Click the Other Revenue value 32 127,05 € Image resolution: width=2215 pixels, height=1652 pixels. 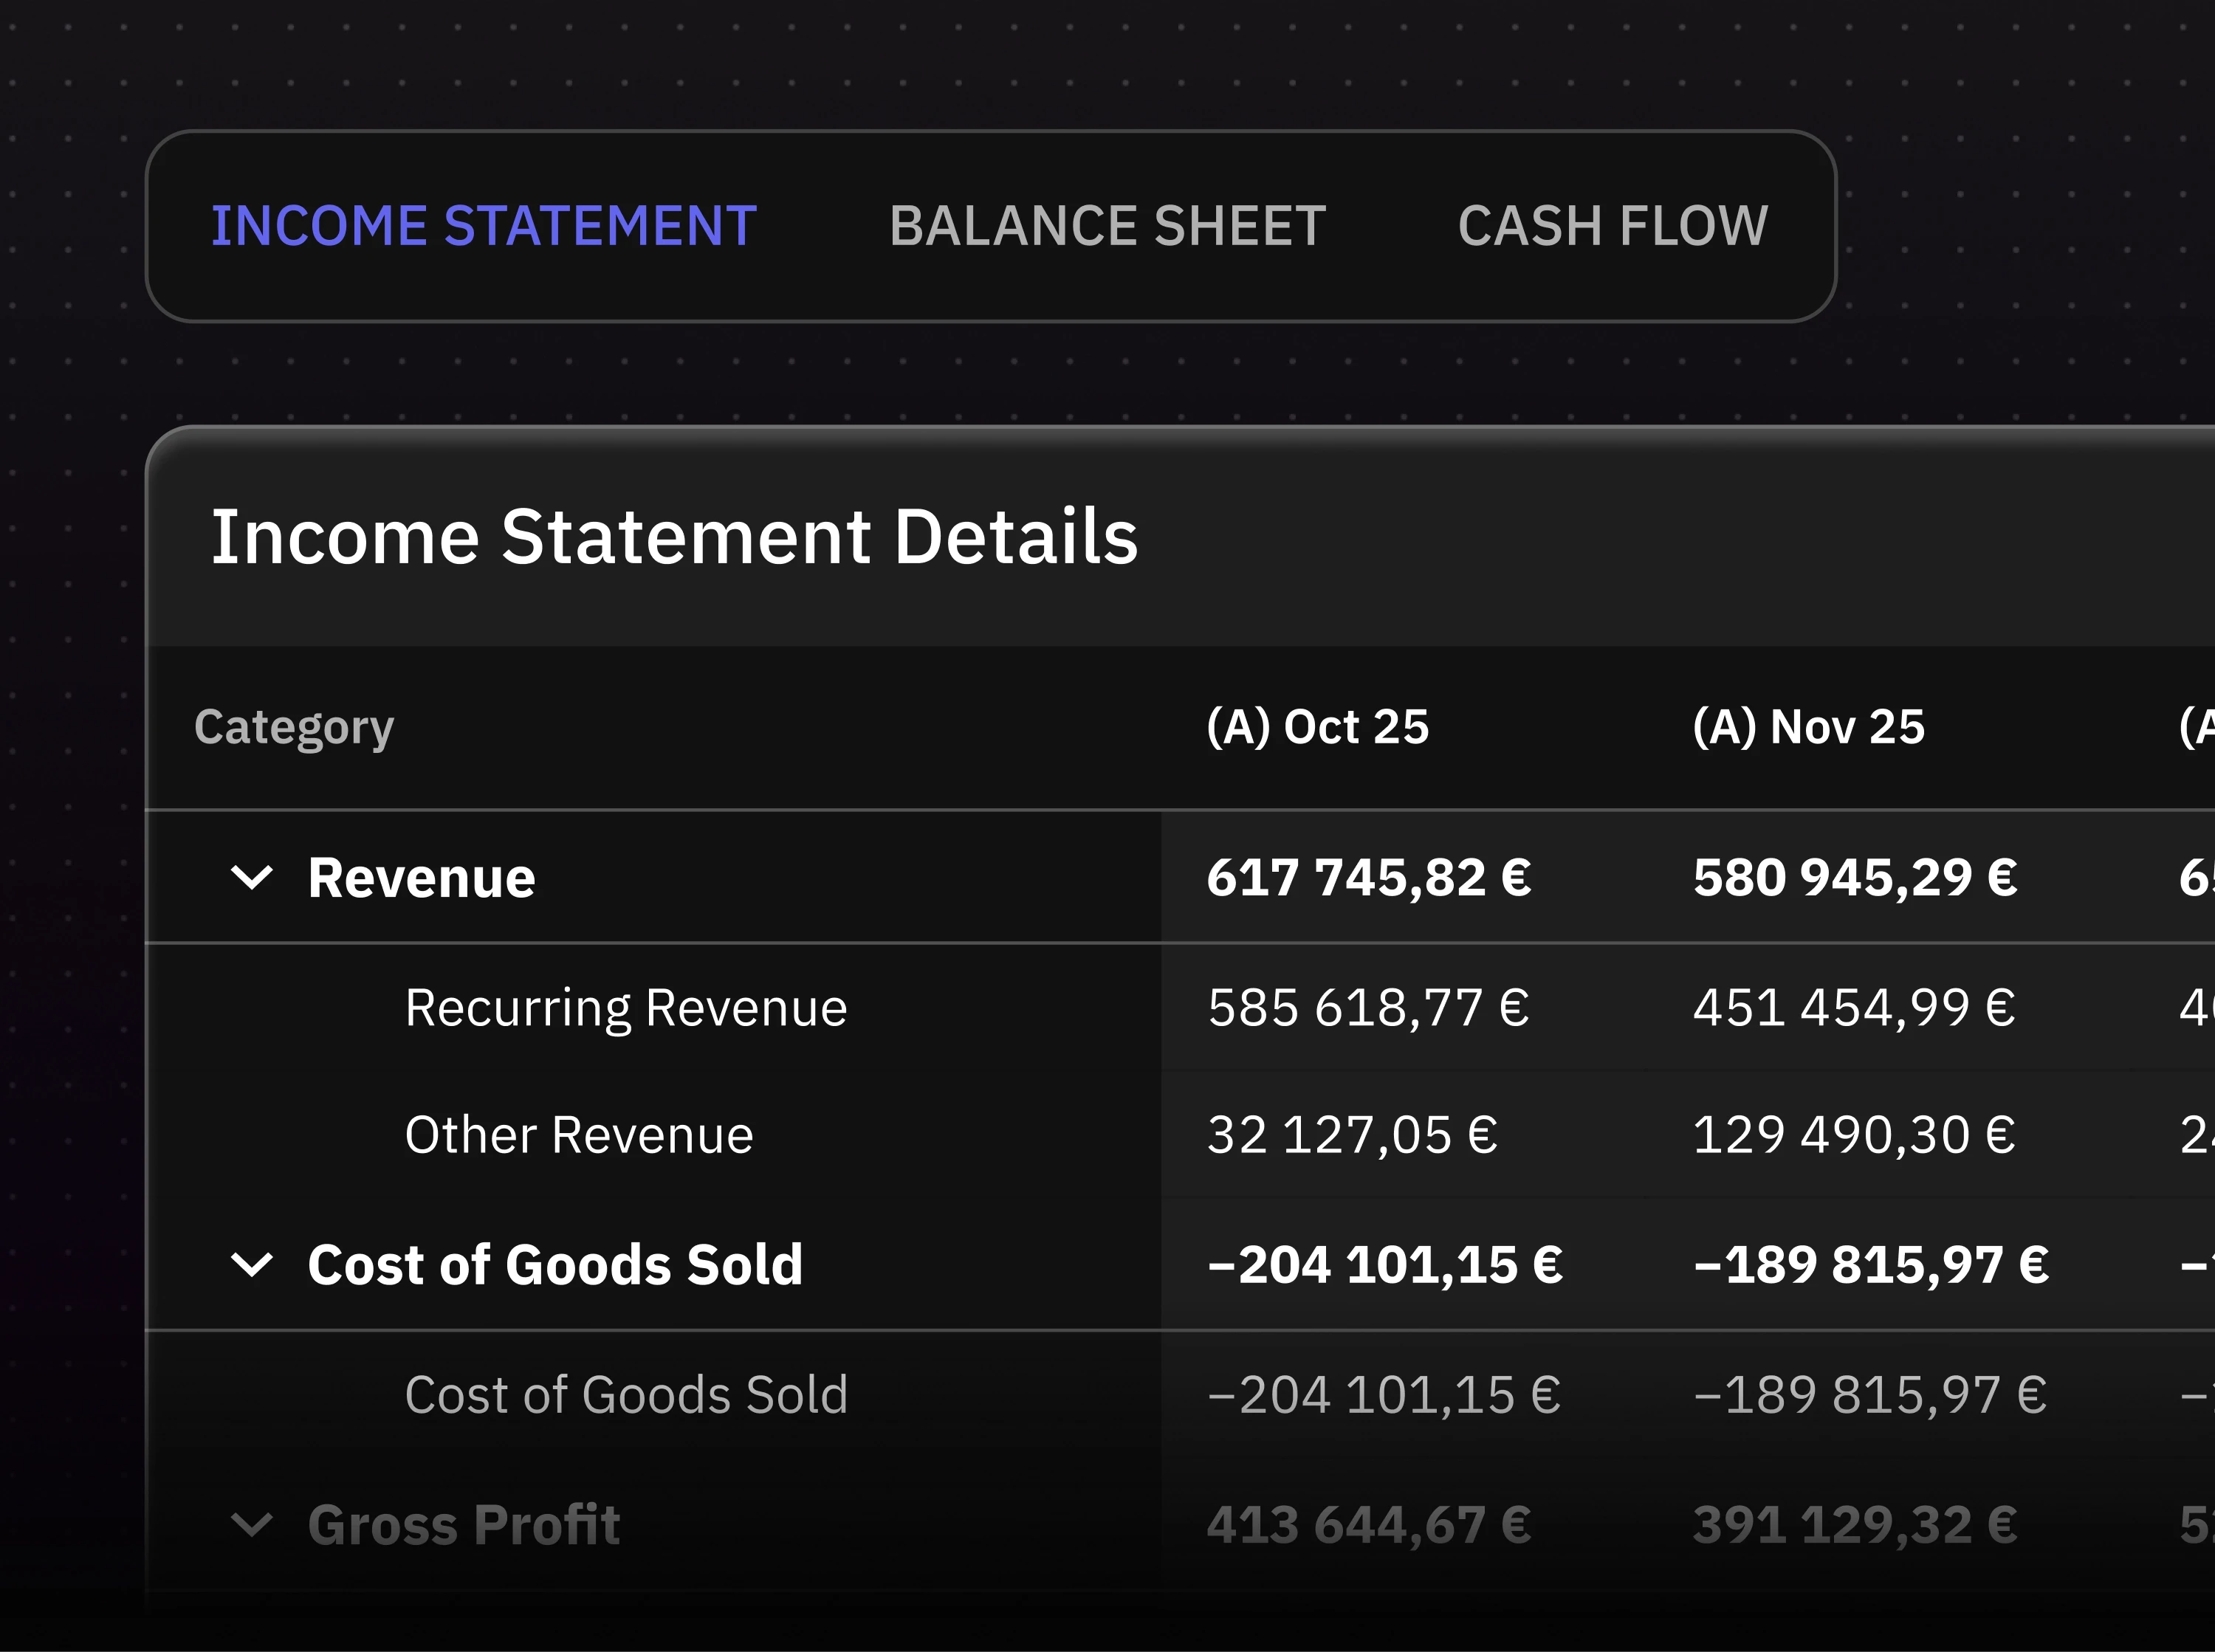1352,1135
